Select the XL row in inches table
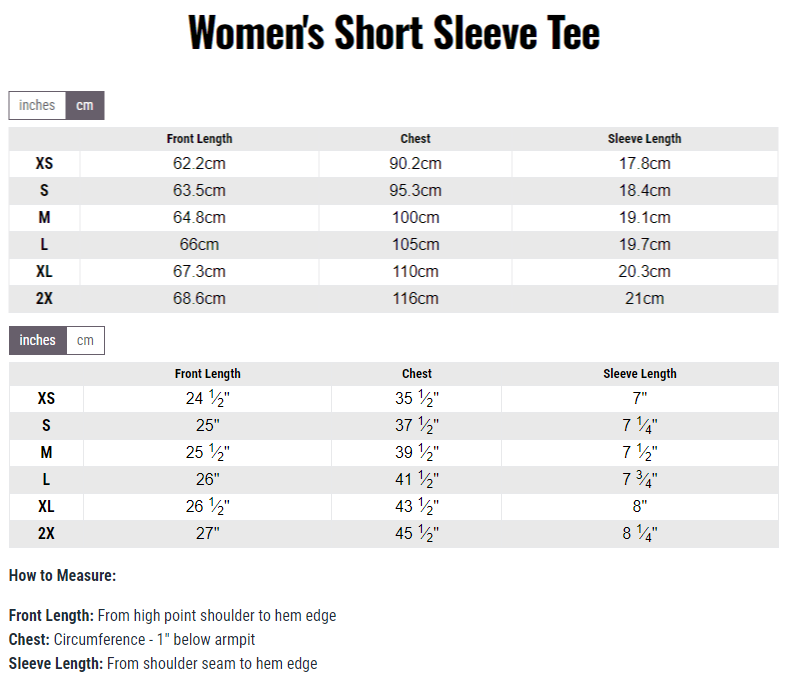 point(393,506)
